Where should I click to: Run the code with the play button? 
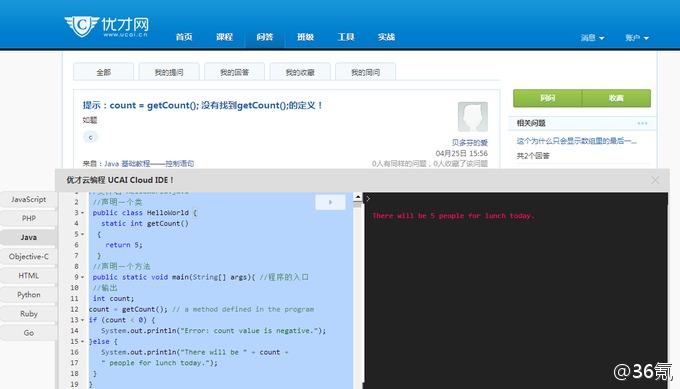click(x=330, y=202)
